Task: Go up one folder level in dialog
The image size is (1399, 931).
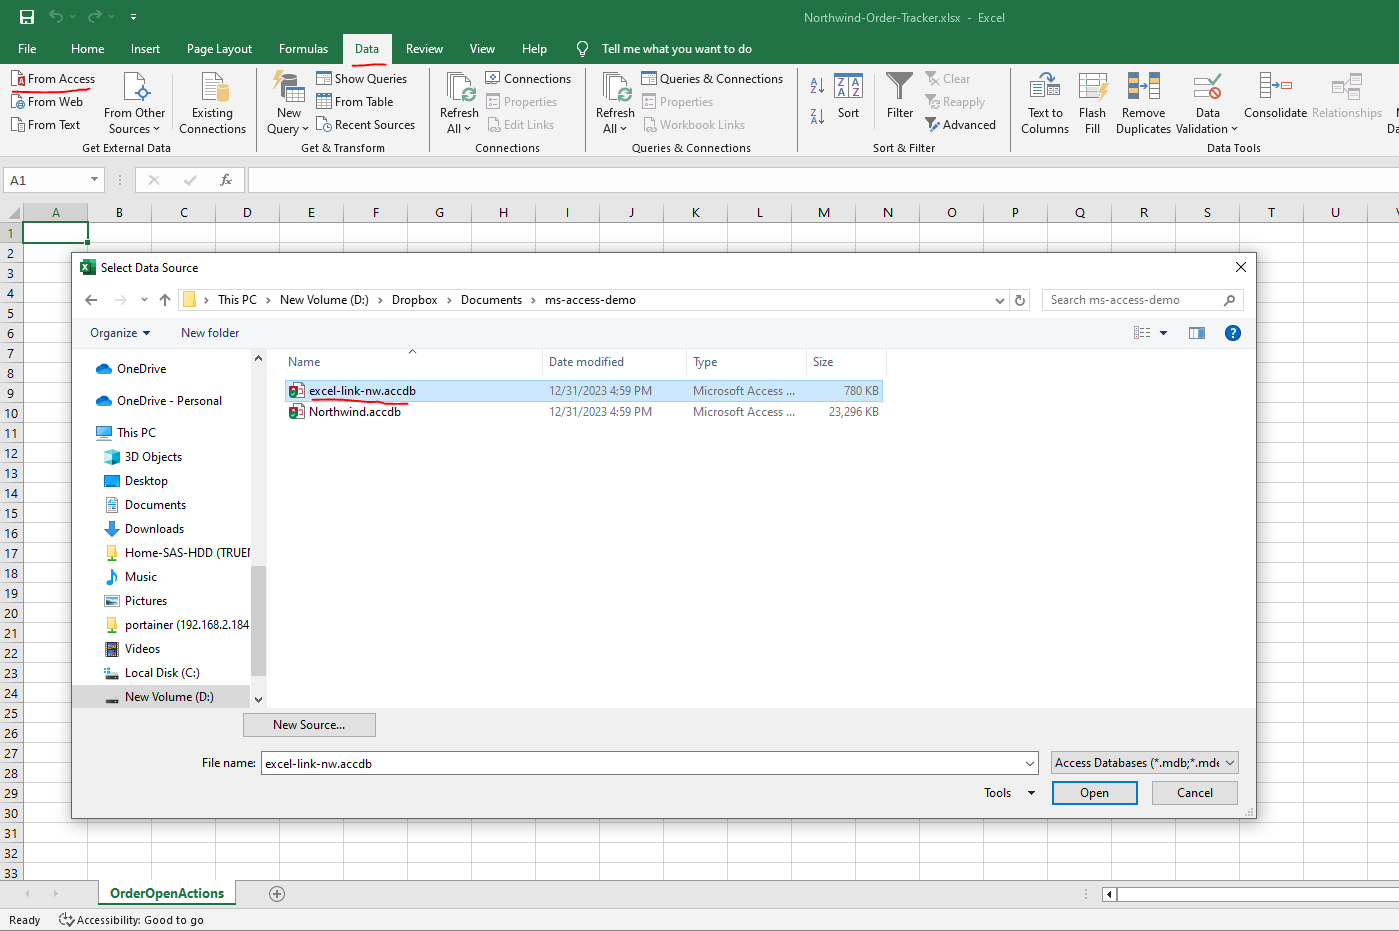Action: point(165,300)
